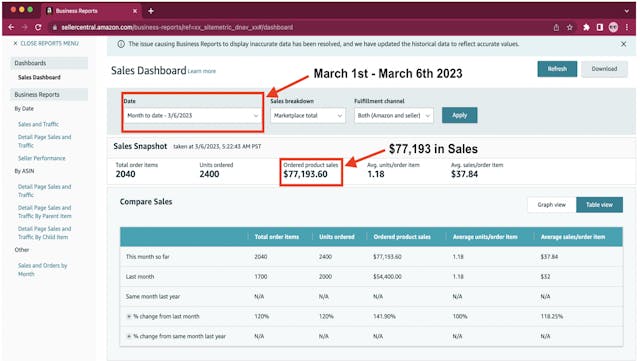Open a new browser tab
The height and width of the screenshot is (361, 640).
coord(151,11)
